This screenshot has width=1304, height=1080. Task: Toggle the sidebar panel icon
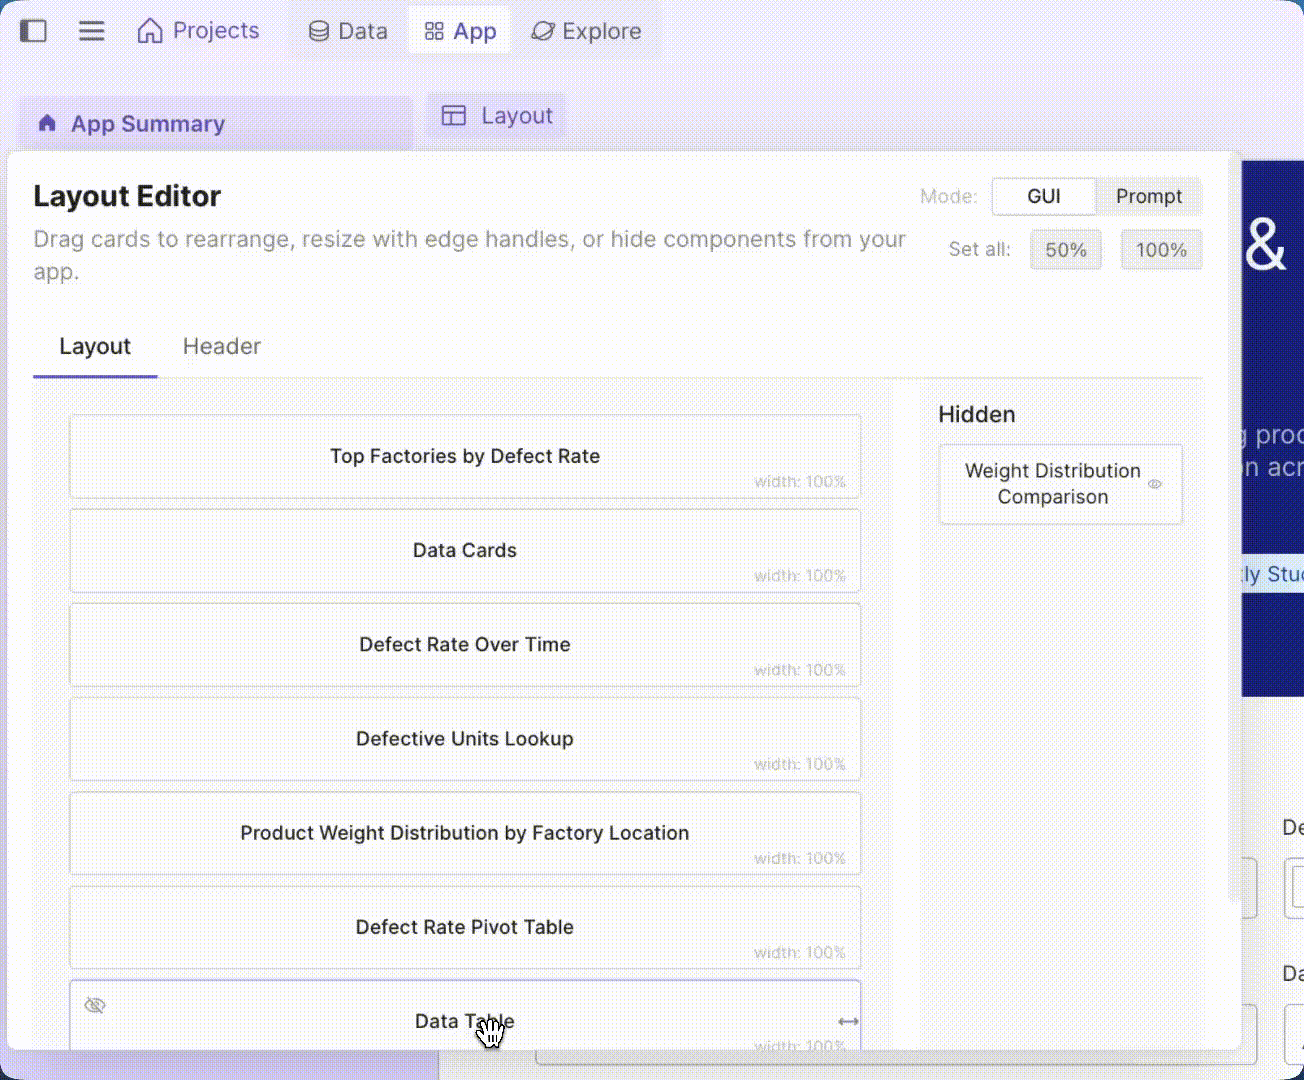[34, 31]
